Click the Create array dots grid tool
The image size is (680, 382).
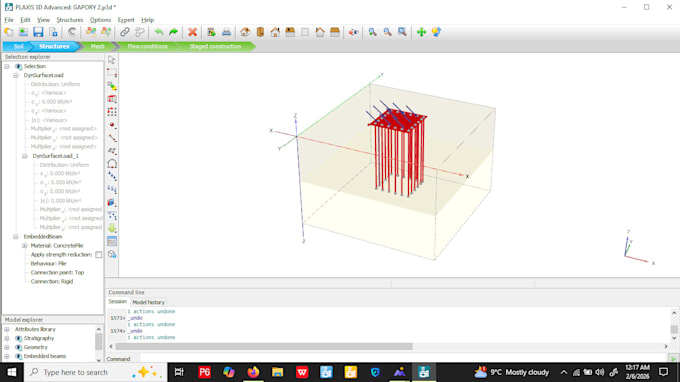pos(112,112)
